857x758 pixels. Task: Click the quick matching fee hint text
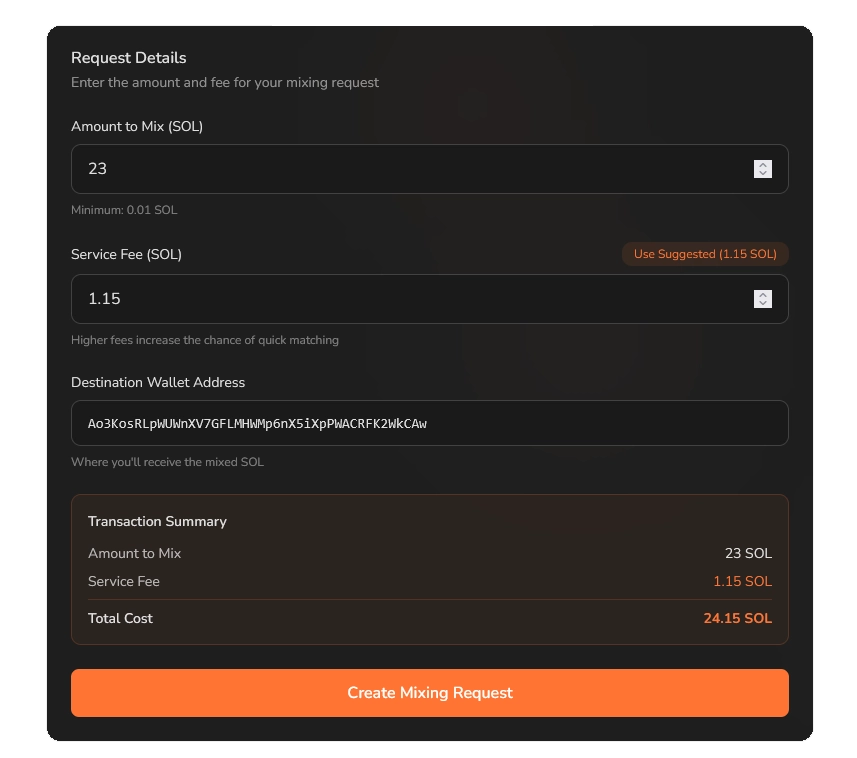coord(205,340)
